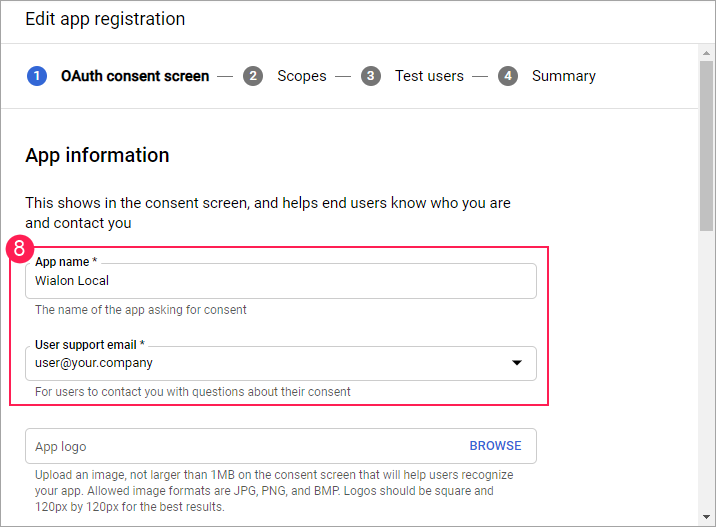
Task: Click the step 3 number circle icon
Action: pyautogui.click(x=371, y=76)
